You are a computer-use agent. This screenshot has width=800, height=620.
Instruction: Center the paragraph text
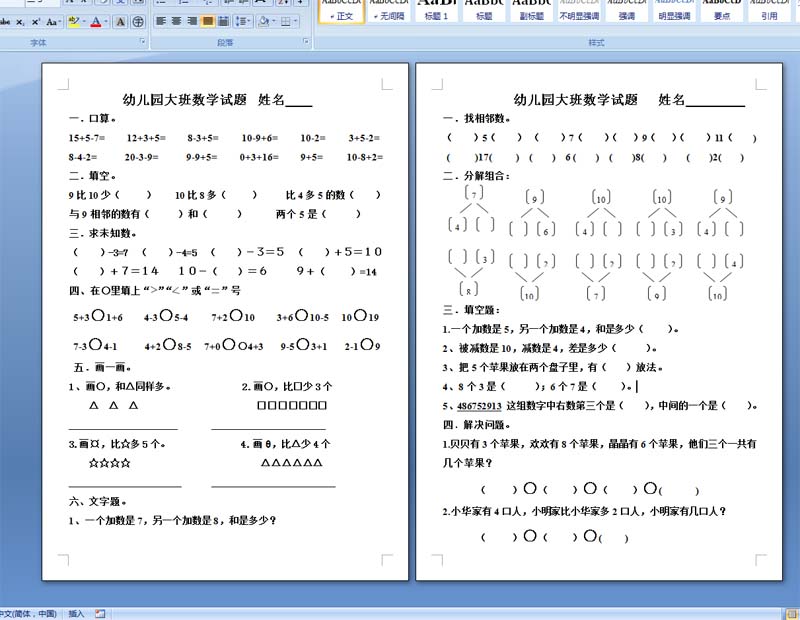[x=177, y=21]
